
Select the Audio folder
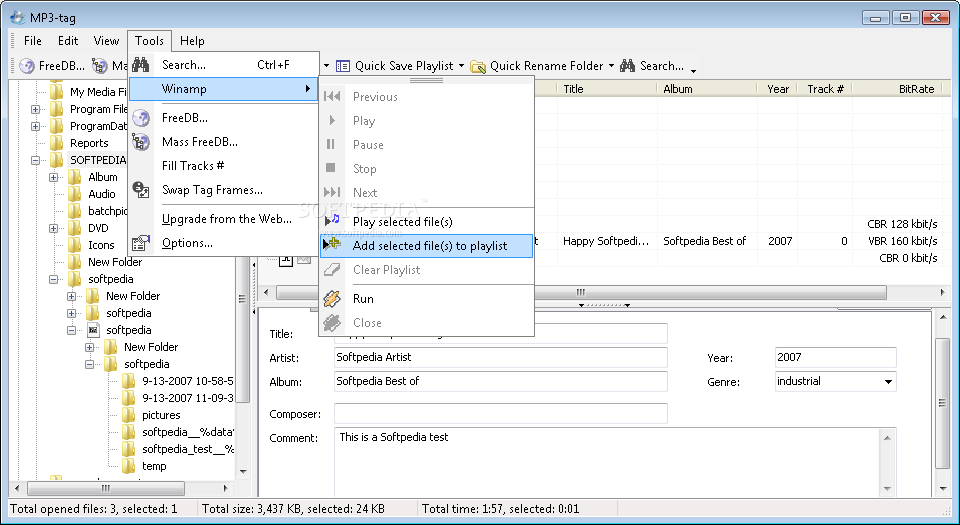tap(102, 194)
